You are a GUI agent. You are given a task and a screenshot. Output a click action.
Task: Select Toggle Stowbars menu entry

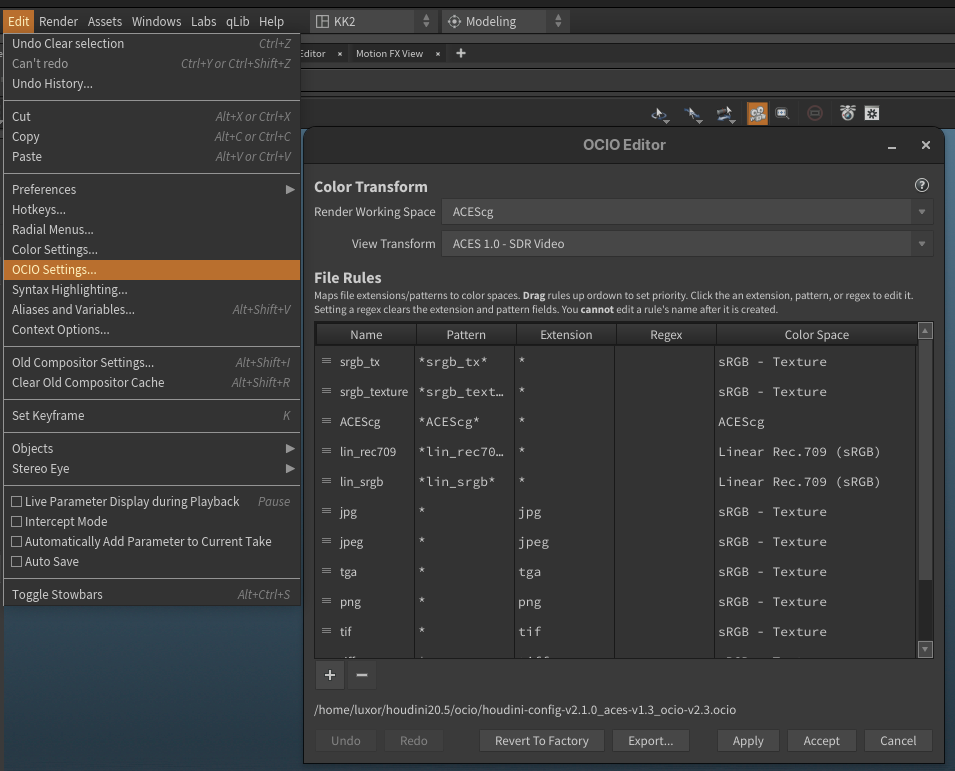pyautogui.click(x=152, y=595)
